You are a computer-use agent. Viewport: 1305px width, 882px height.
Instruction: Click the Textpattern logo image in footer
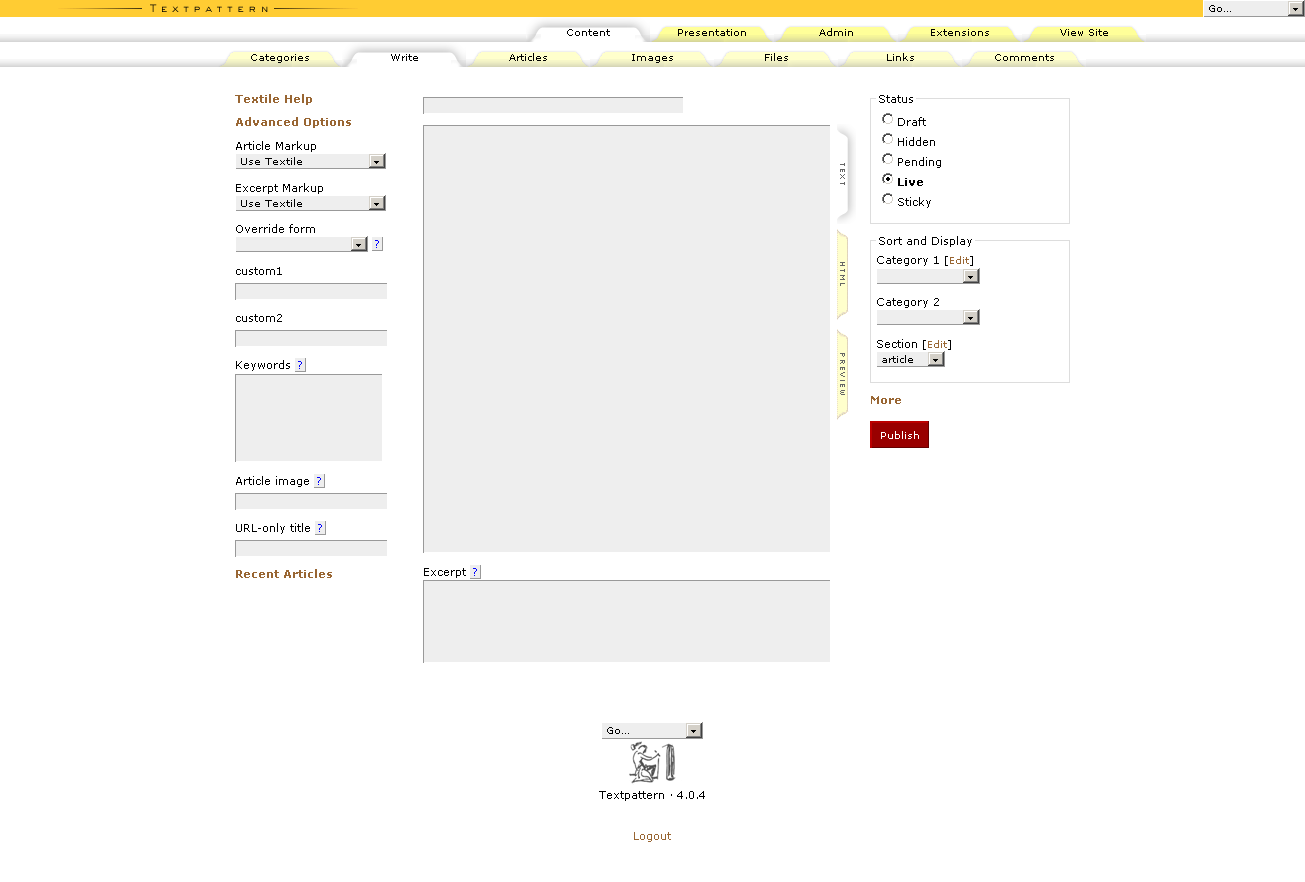point(652,763)
